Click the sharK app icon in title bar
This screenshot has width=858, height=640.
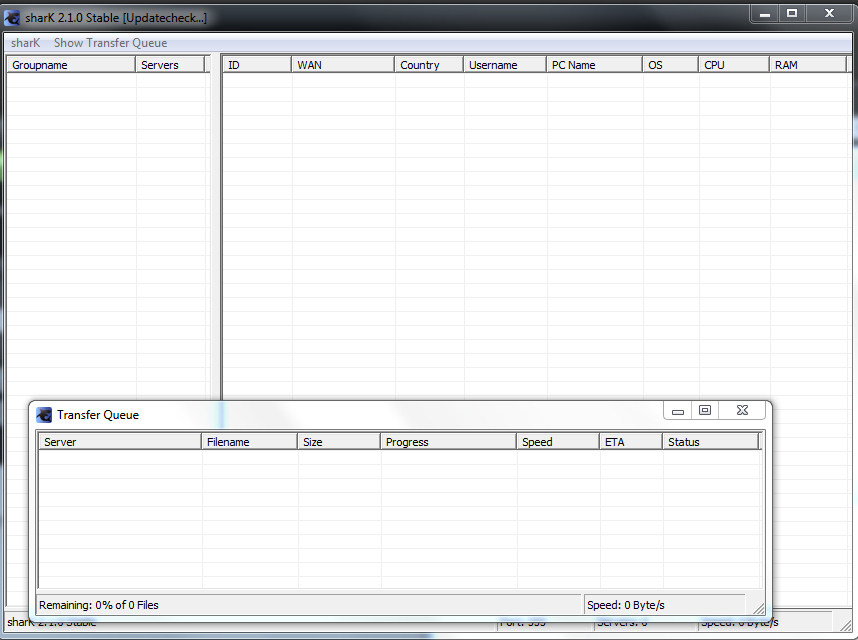coord(12,18)
